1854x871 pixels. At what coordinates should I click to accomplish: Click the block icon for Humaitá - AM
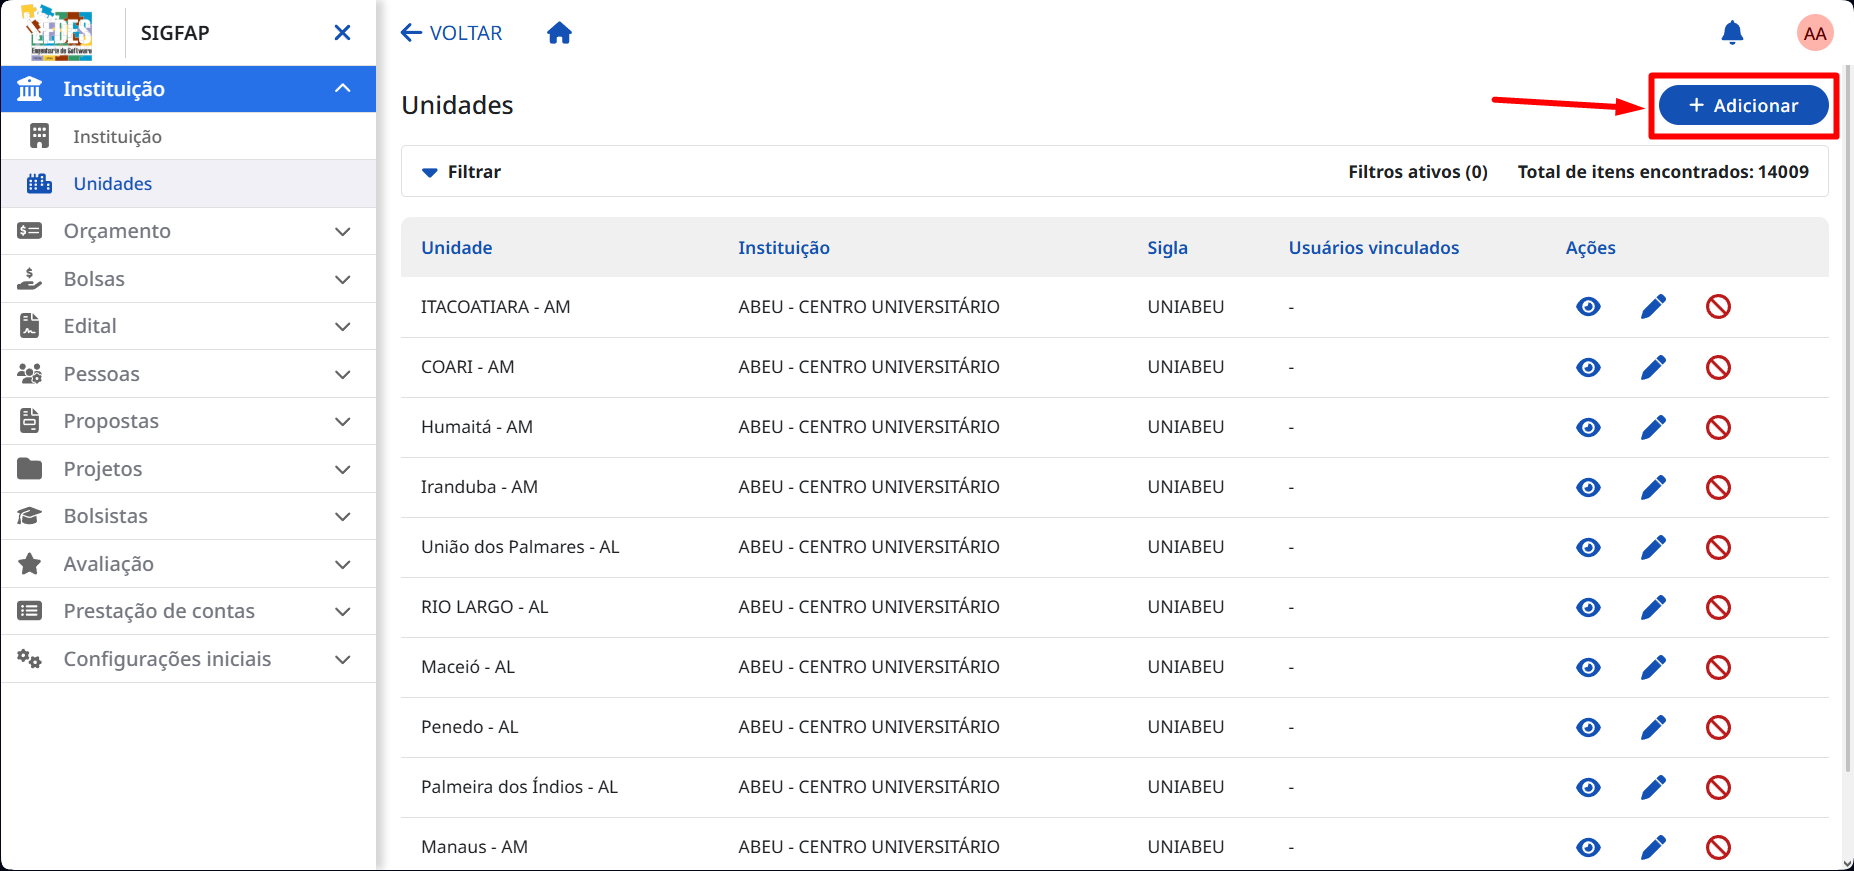coord(1718,427)
